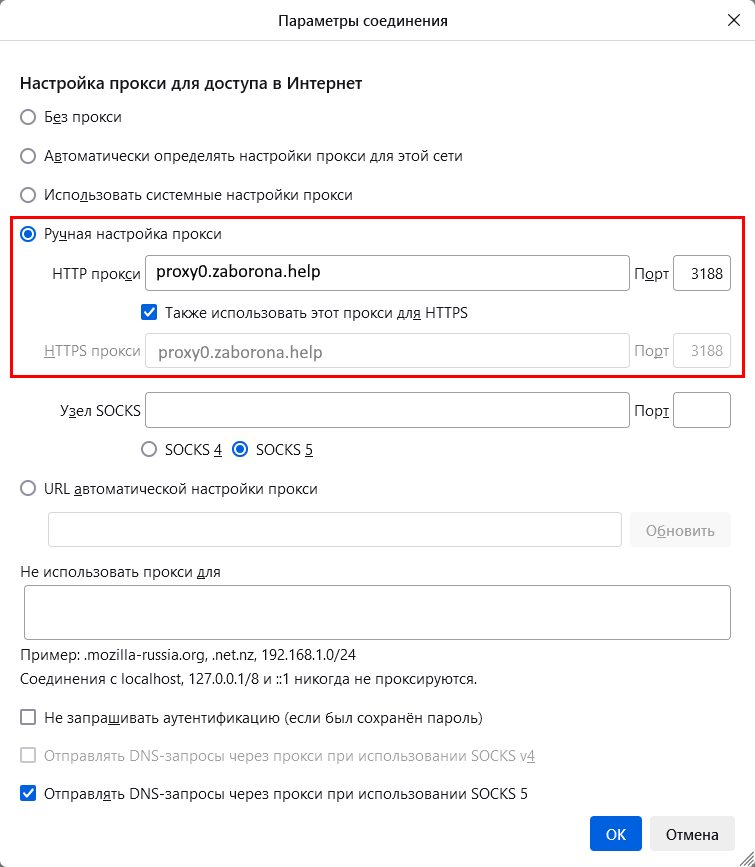The height and width of the screenshot is (867, 755).
Task: Confirm settings with the OK button
Action: click(x=616, y=834)
